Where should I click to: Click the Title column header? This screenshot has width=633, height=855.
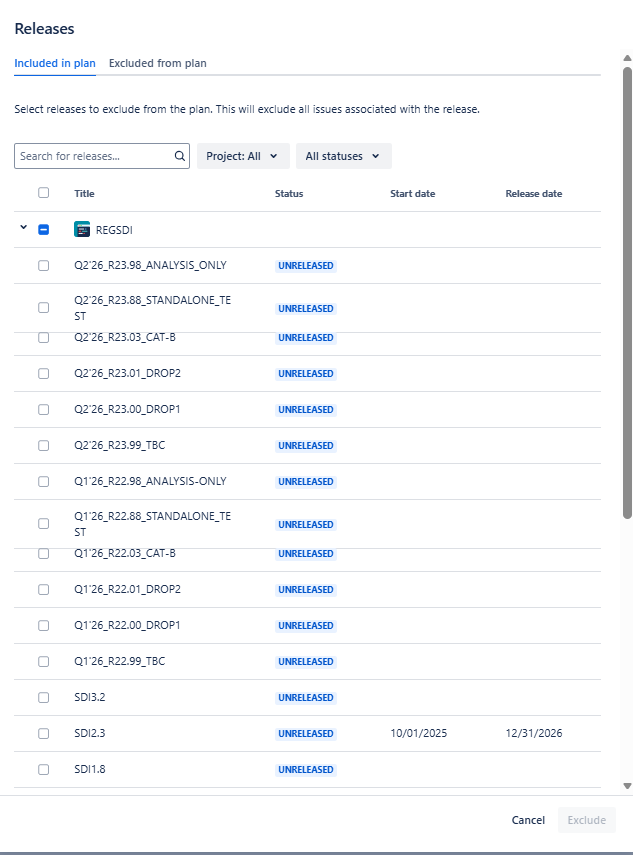click(85, 194)
